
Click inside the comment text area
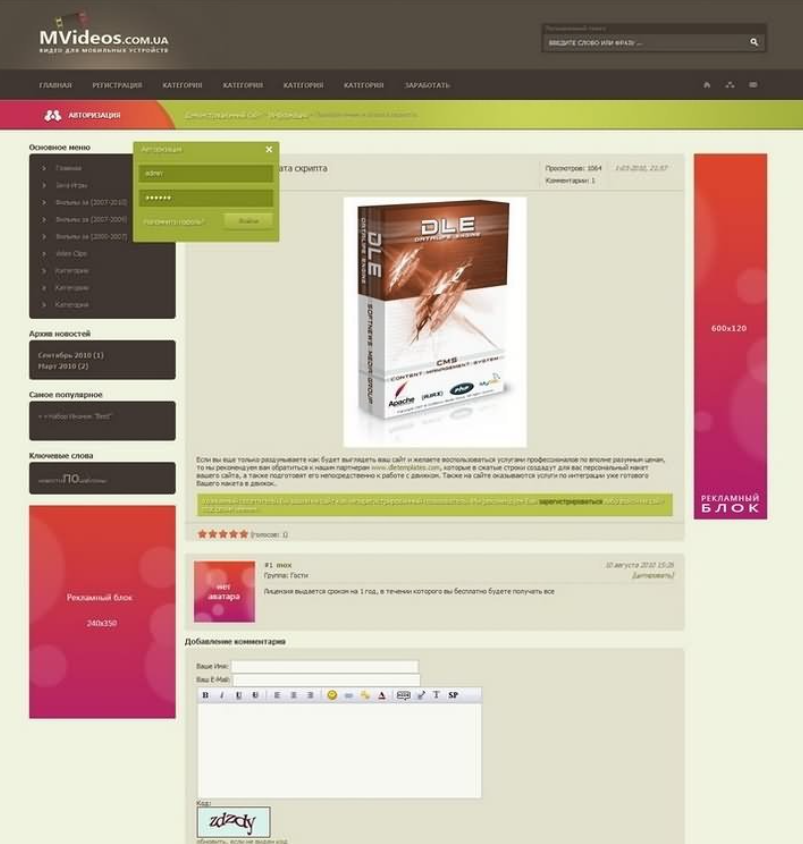pos(339,750)
